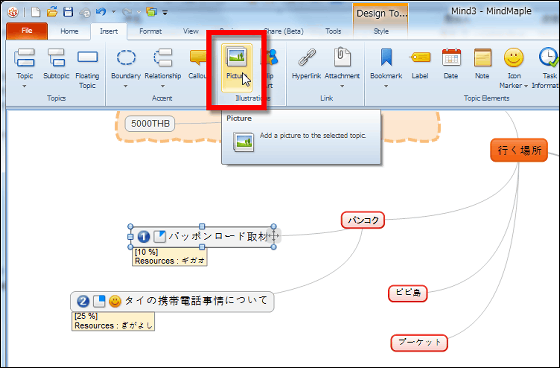Open the Style tab under Design Tools
The image size is (560, 368).
pos(381,31)
